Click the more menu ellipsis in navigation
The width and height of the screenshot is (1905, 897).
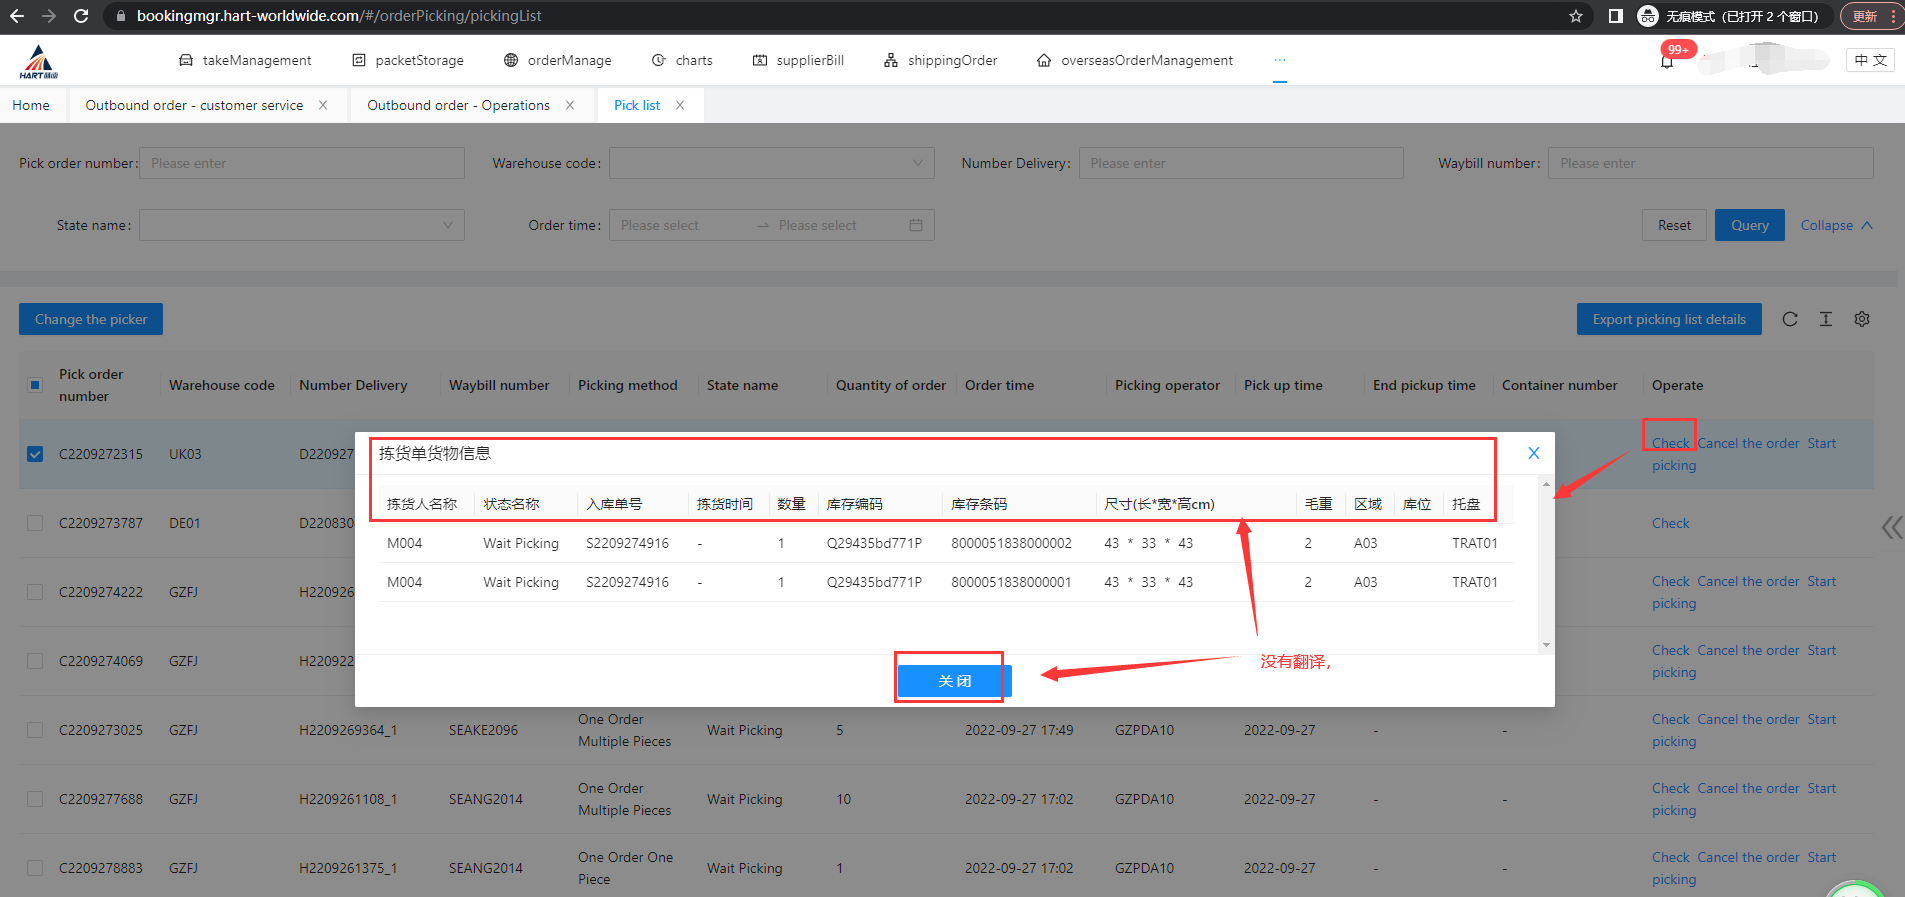pyautogui.click(x=1279, y=60)
